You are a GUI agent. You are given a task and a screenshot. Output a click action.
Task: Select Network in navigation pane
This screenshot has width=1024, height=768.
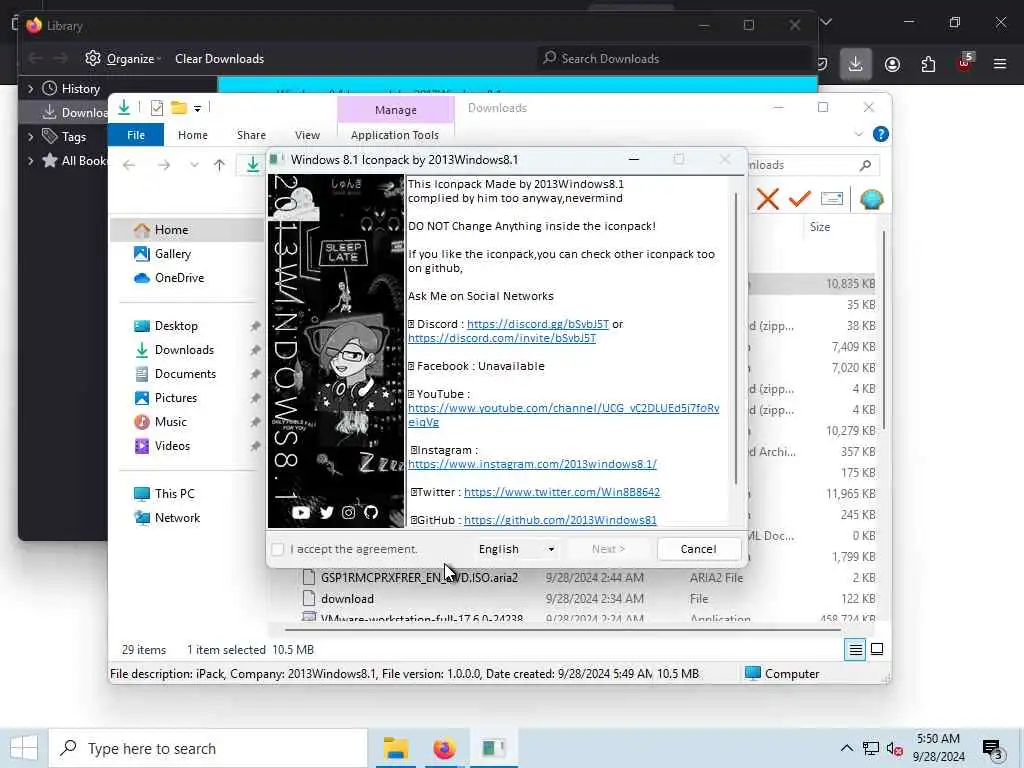[x=177, y=518]
